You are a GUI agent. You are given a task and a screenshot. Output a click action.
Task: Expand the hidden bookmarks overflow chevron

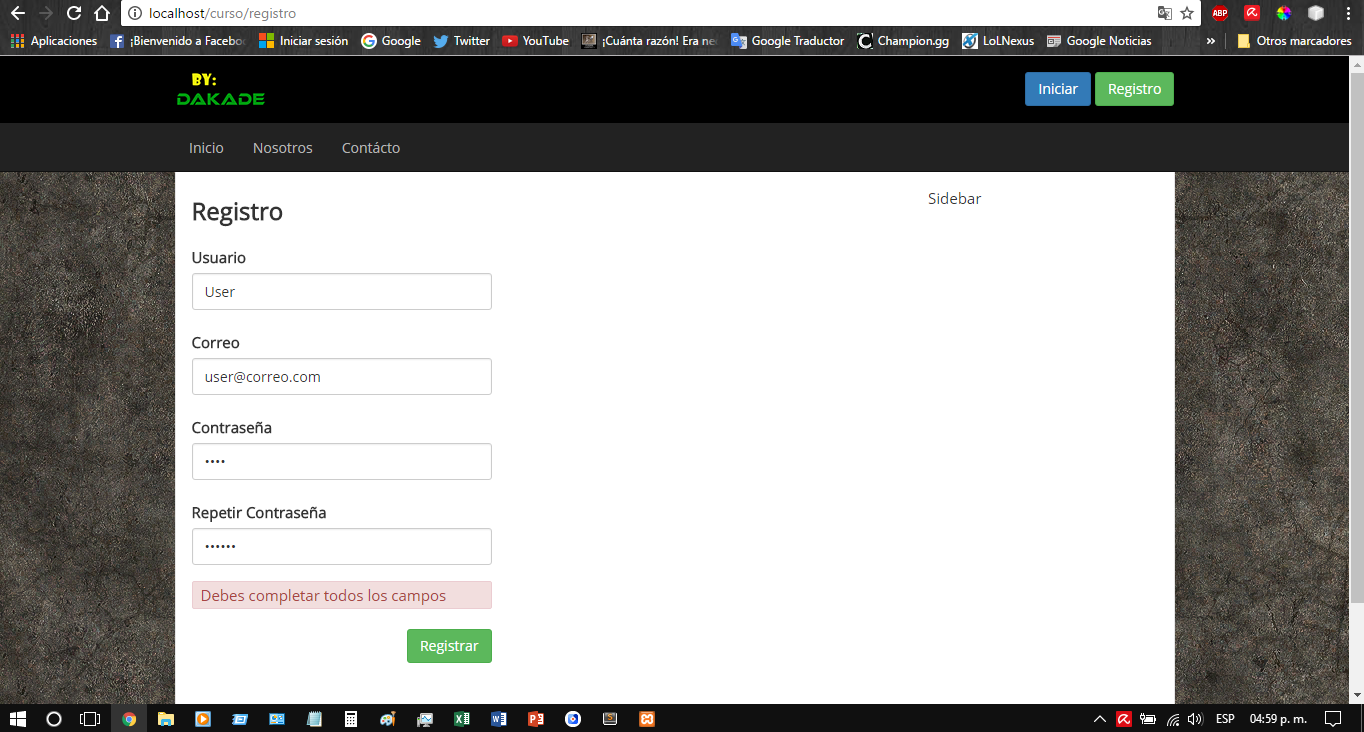[1210, 41]
